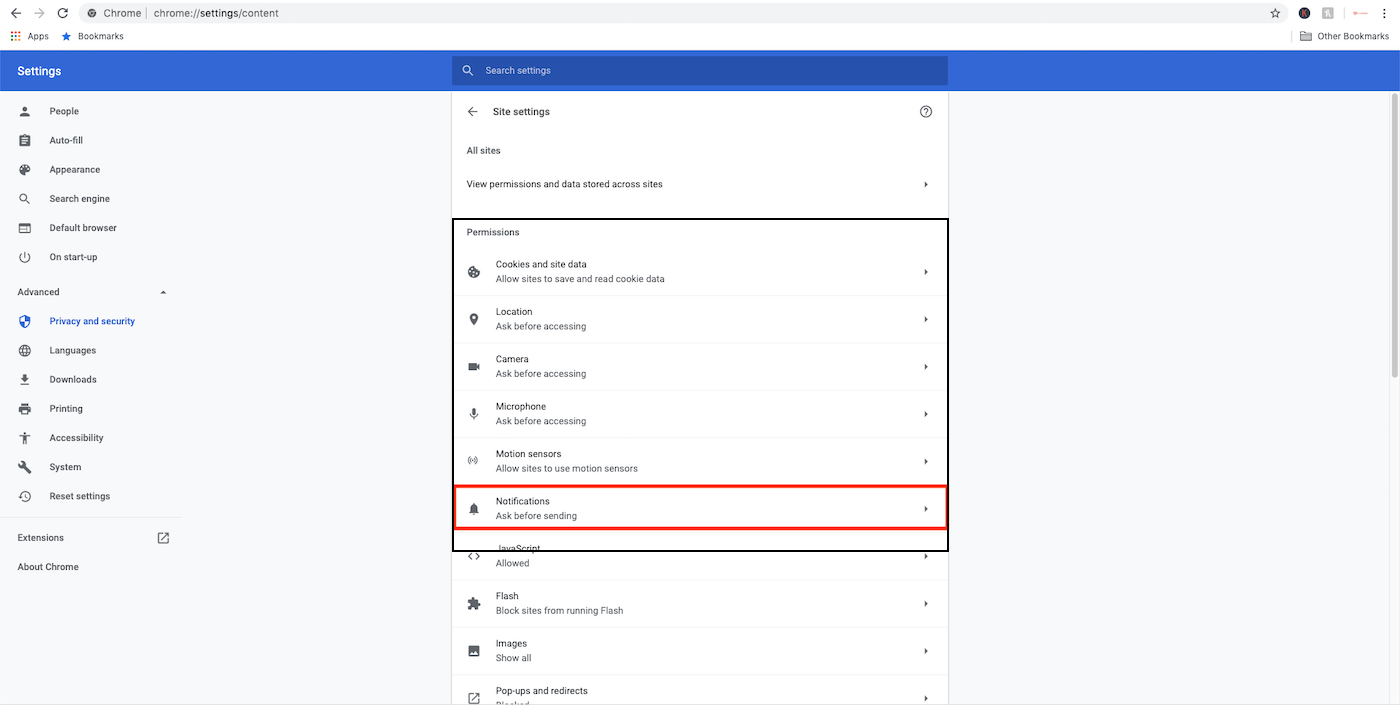The image size is (1400, 705).
Task: Reload the page using the refresh icon
Action: coord(63,13)
